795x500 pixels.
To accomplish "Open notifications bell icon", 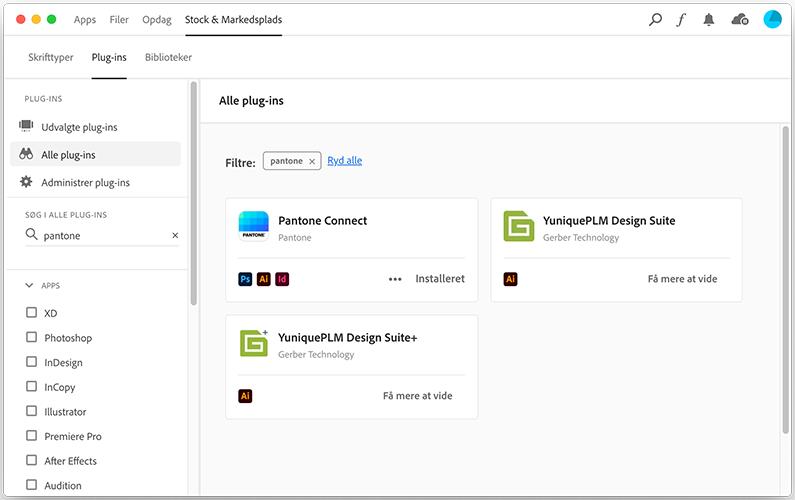I will coord(709,20).
